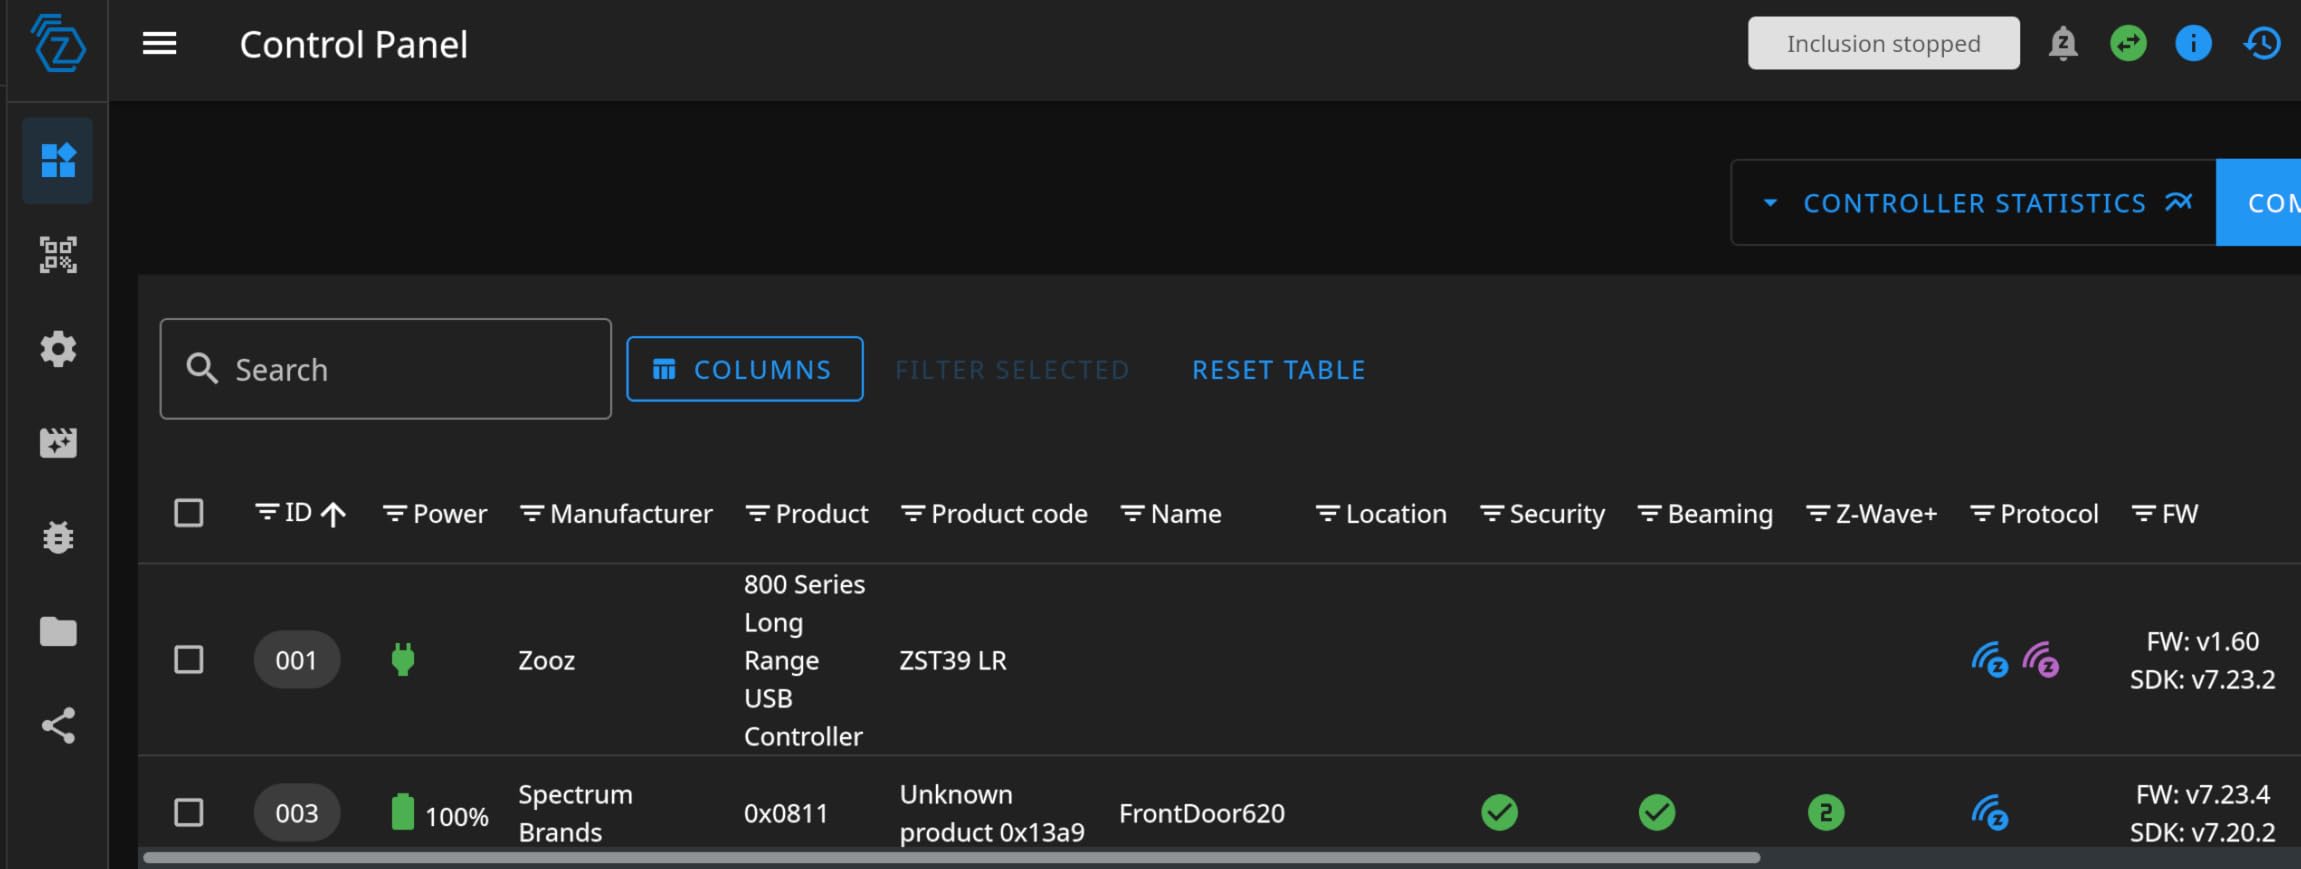Expand the Controller Statistics panel

(1973, 203)
